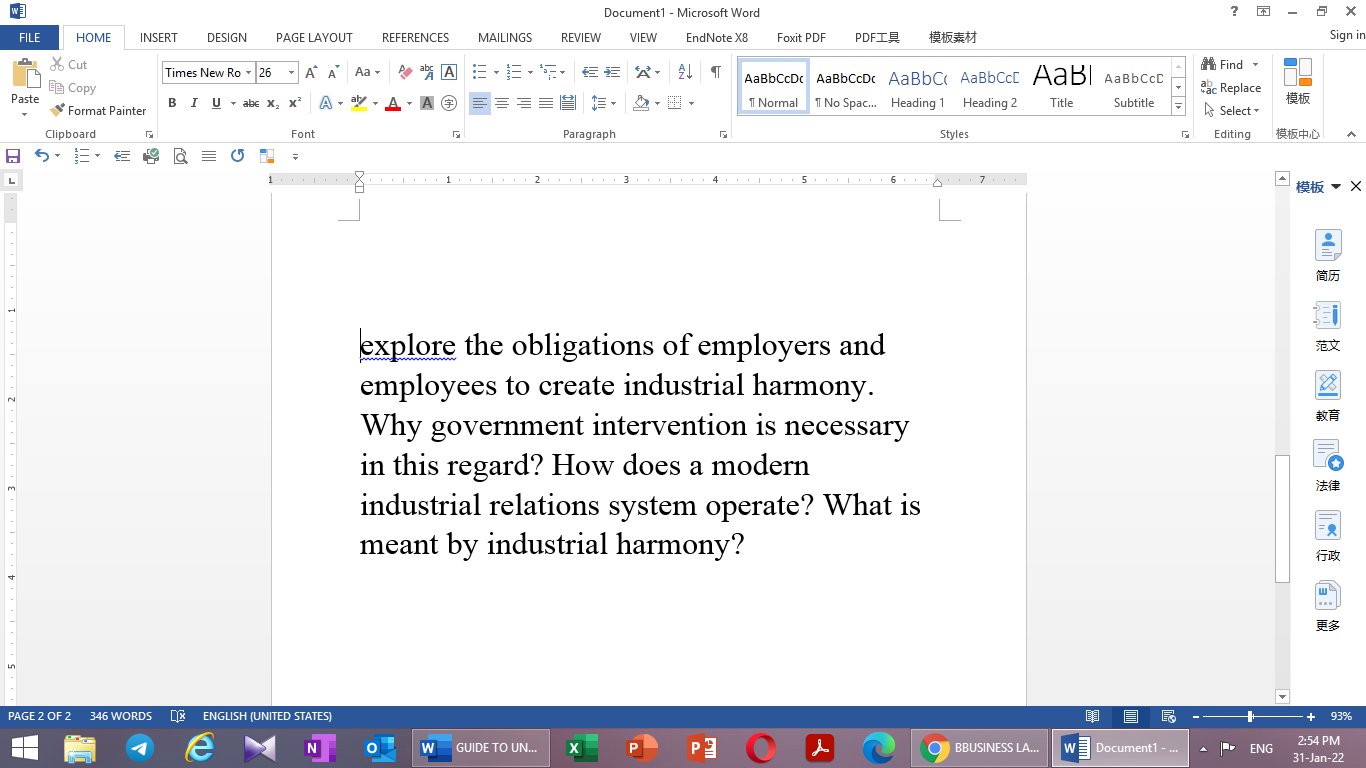Toggle Show/Hide paragraph marks

(713, 72)
